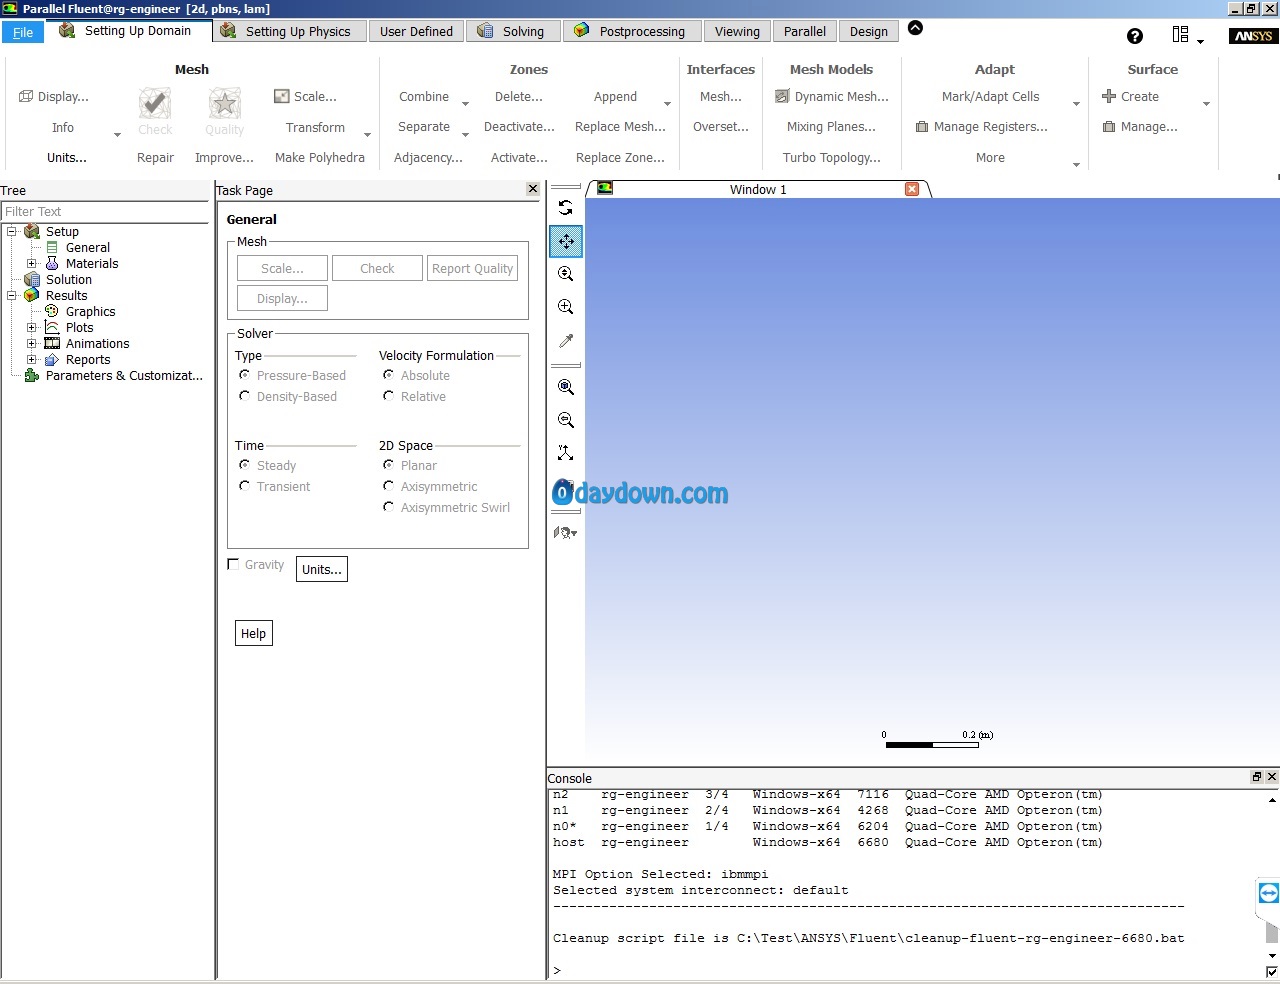Image resolution: width=1280 pixels, height=984 pixels.
Task: Open the Info dropdown arrow
Action: [x=117, y=135]
